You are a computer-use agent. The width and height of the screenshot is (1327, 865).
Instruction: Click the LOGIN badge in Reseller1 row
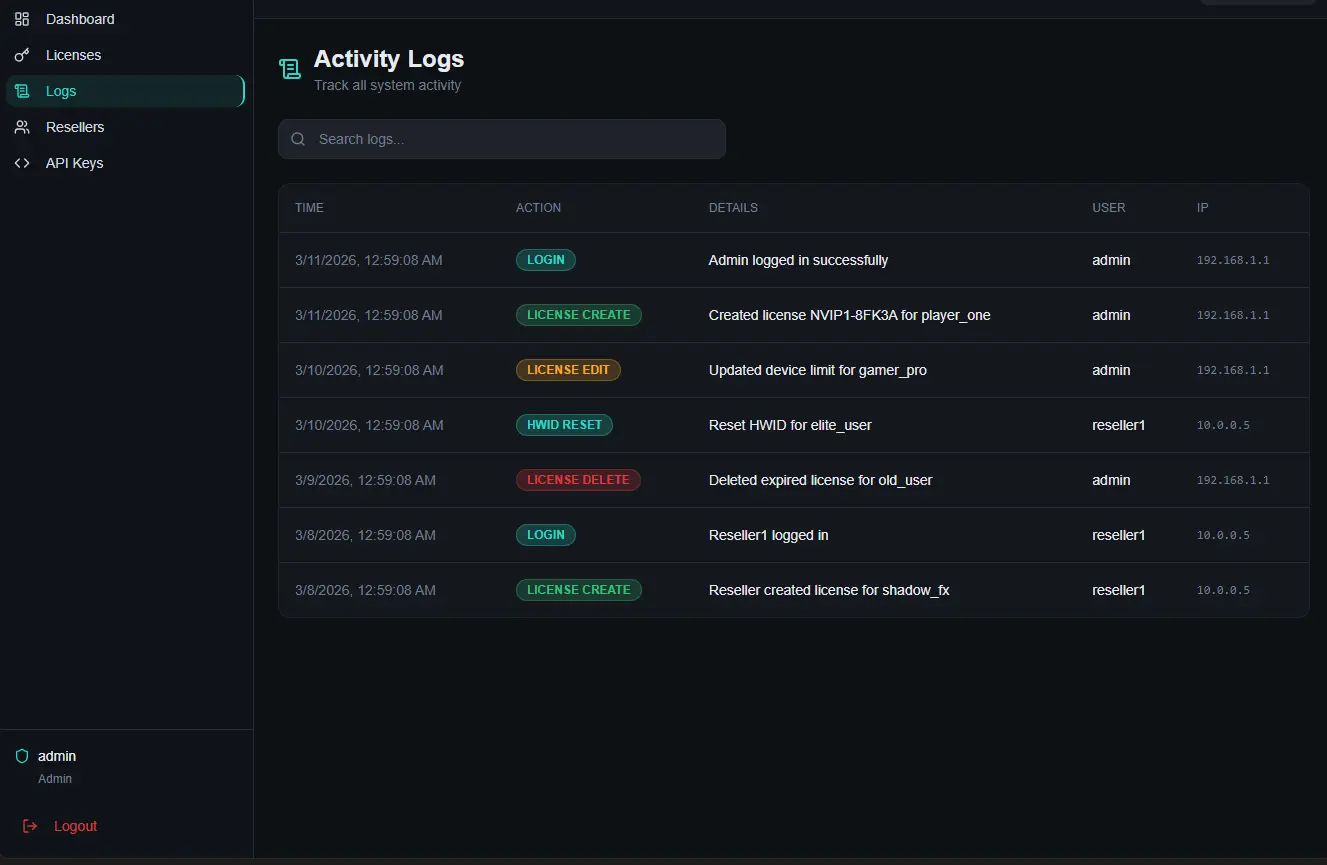[546, 535]
